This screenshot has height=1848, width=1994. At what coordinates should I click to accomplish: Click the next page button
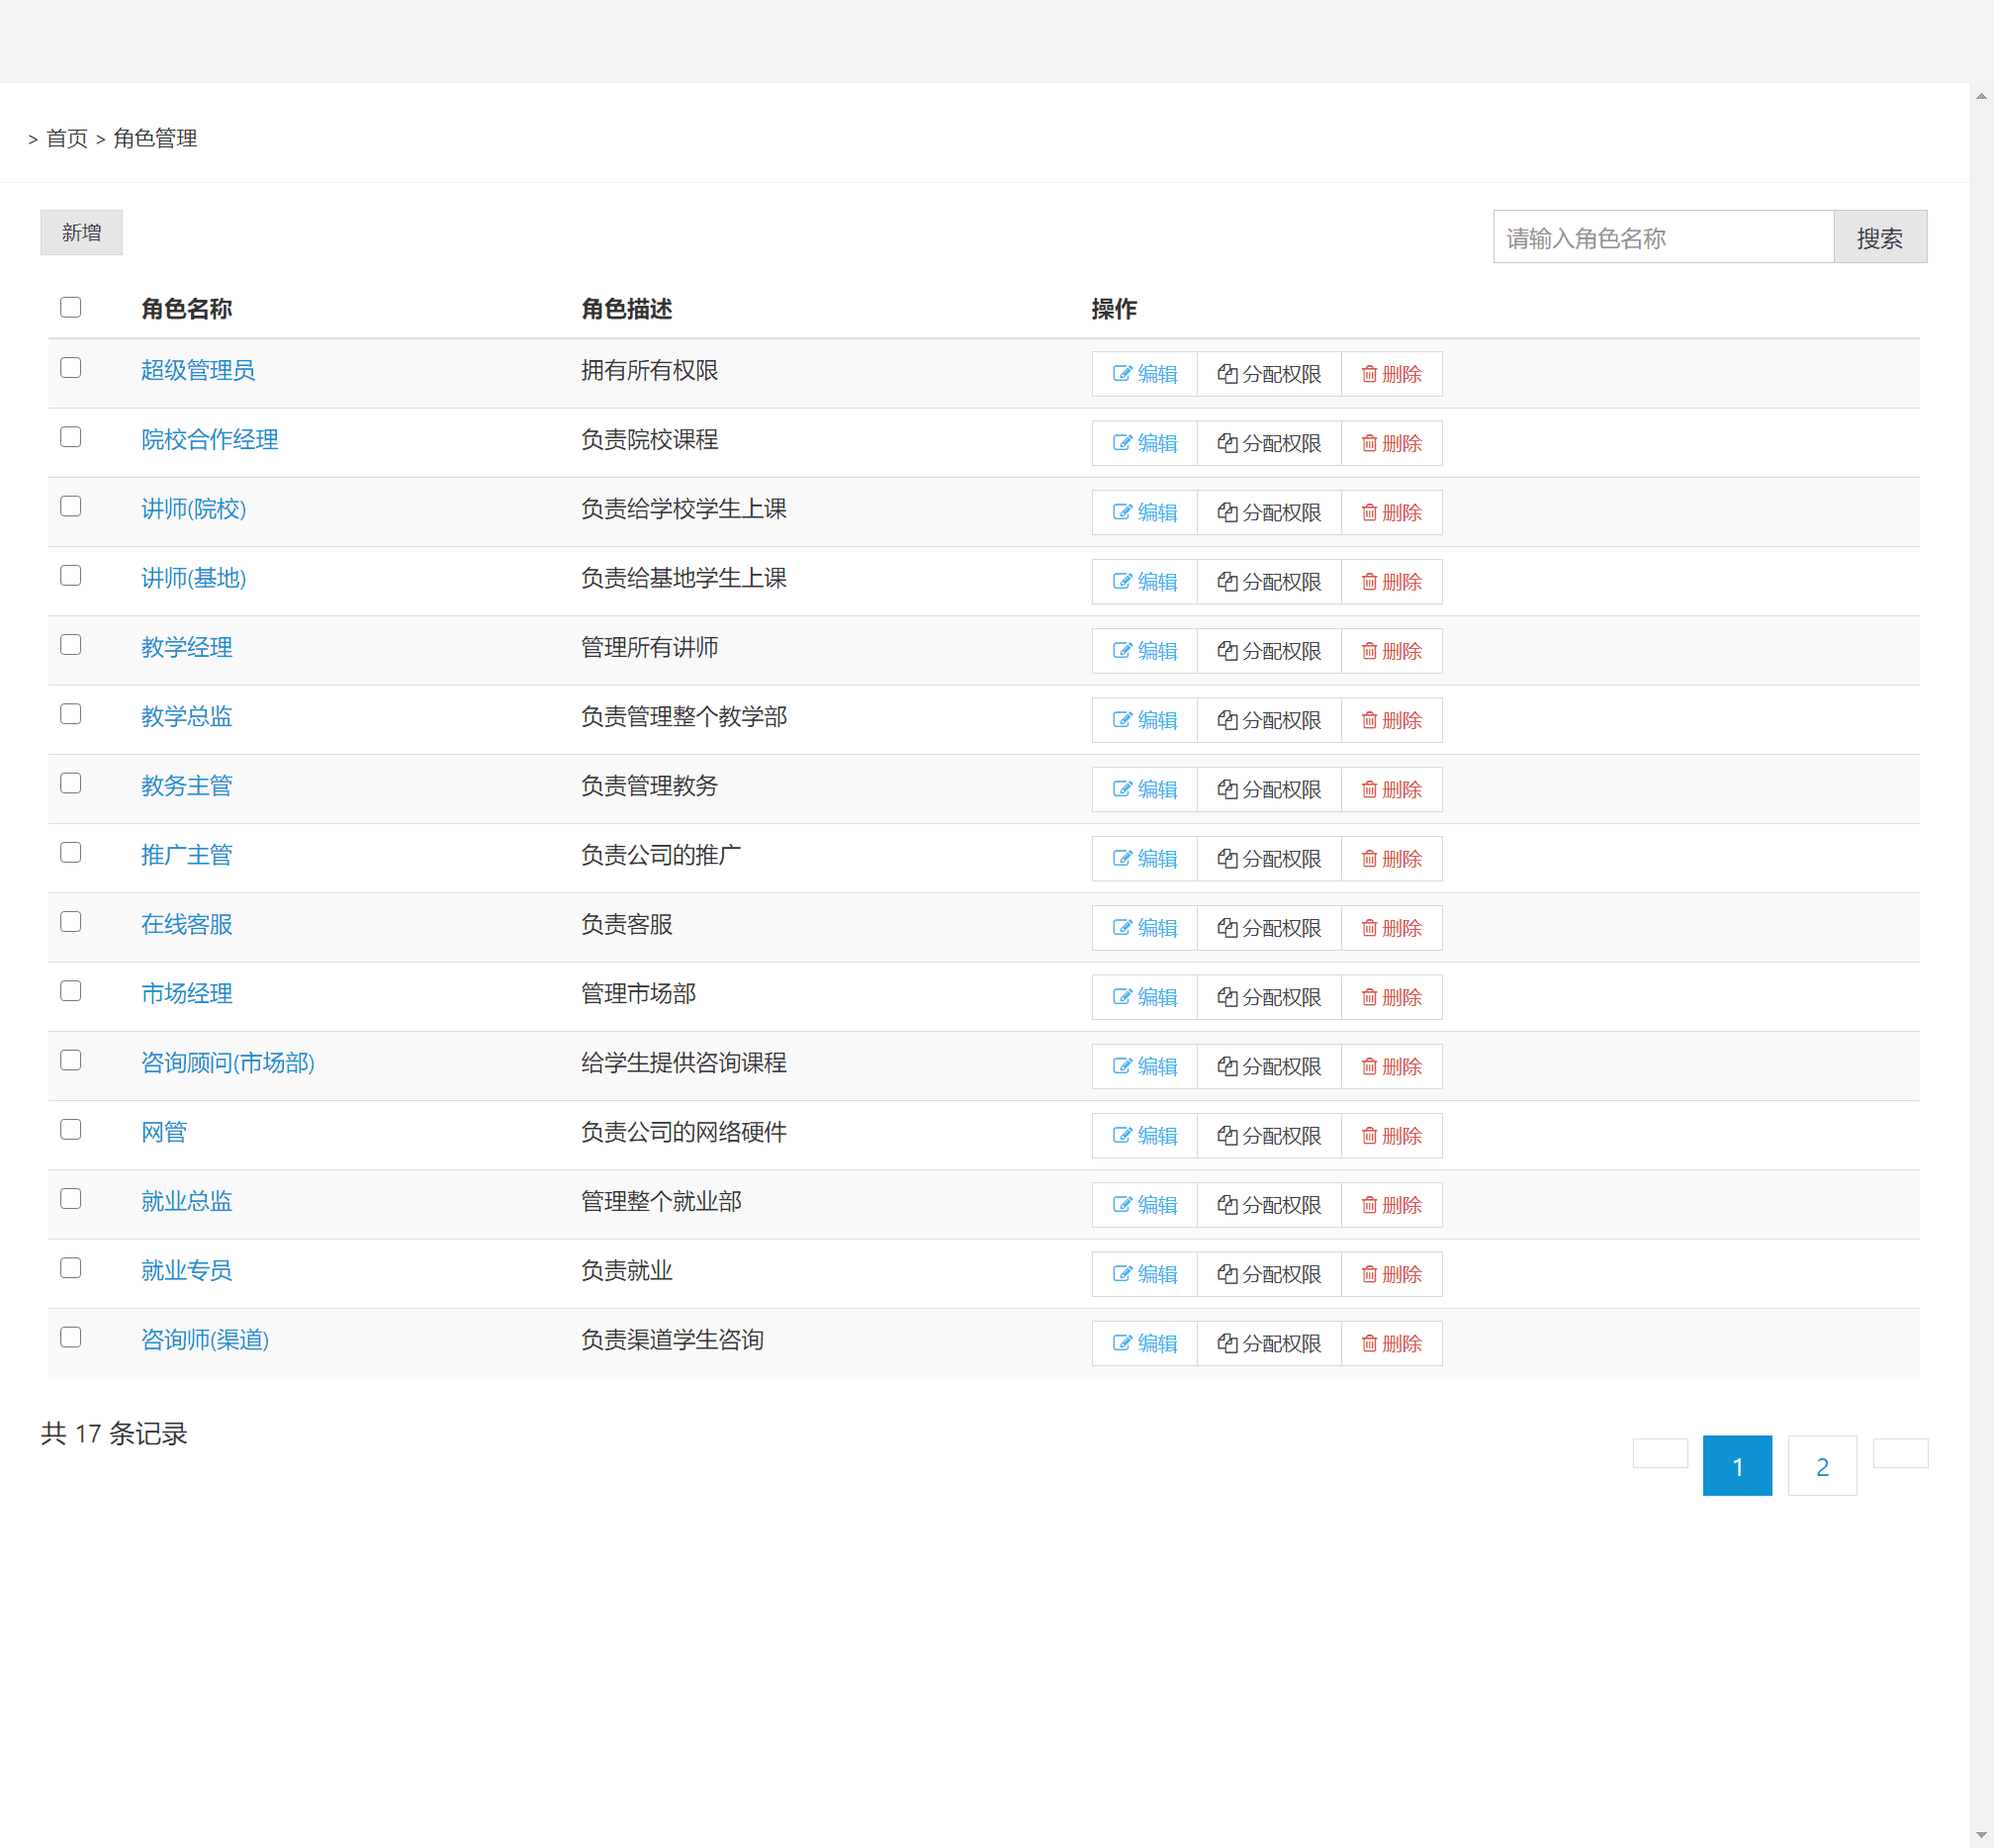click(1900, 1453)
